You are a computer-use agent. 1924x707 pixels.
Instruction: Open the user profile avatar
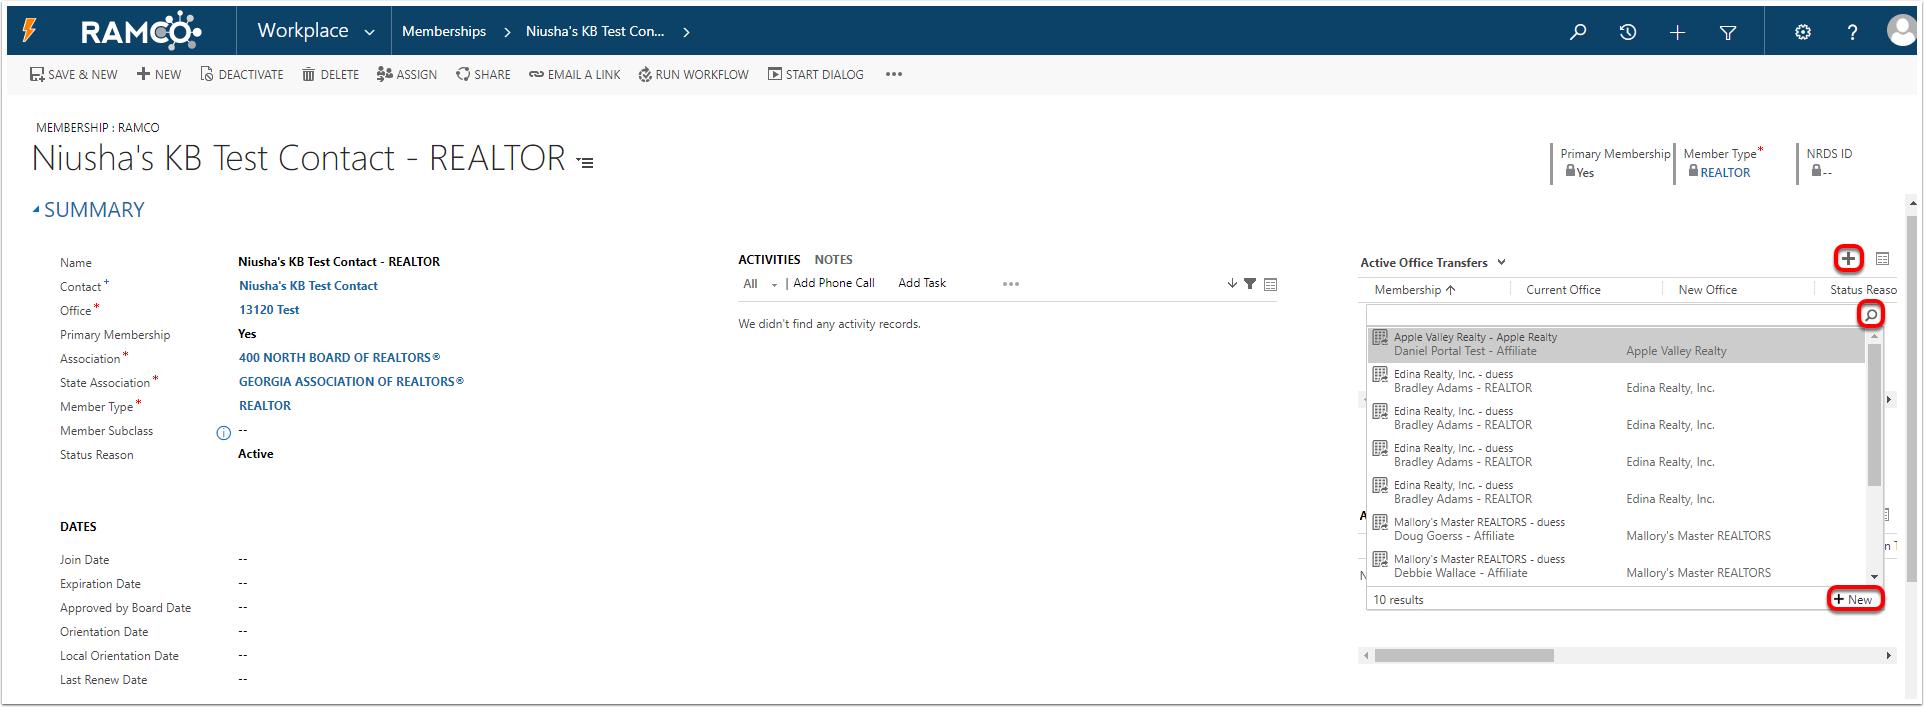tap(1901, 30)
